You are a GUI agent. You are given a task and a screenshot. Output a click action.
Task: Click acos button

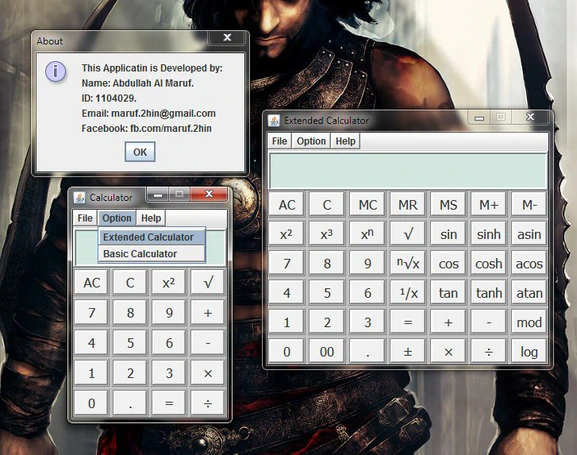[x=529, y=263]
